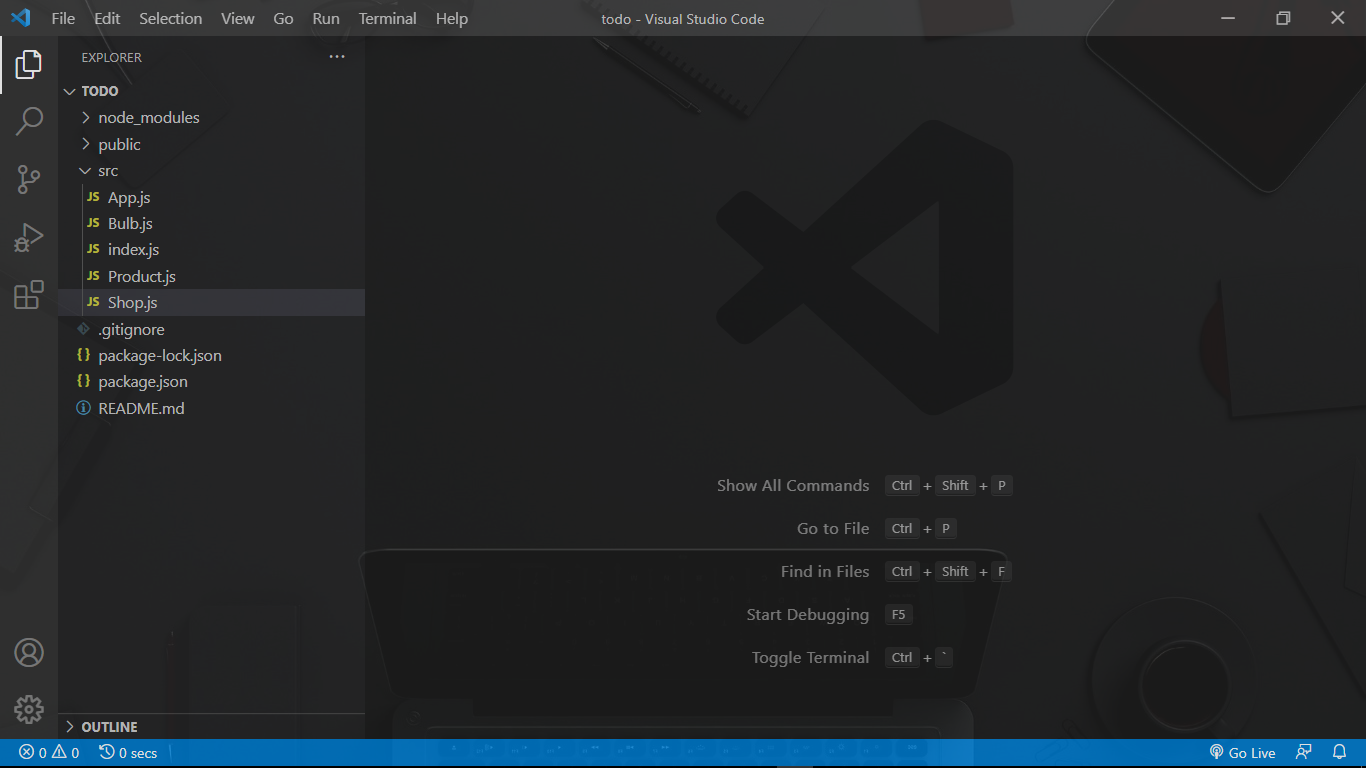Open the Extensions view
The image size is (1366, 768).
coord(29,295)
